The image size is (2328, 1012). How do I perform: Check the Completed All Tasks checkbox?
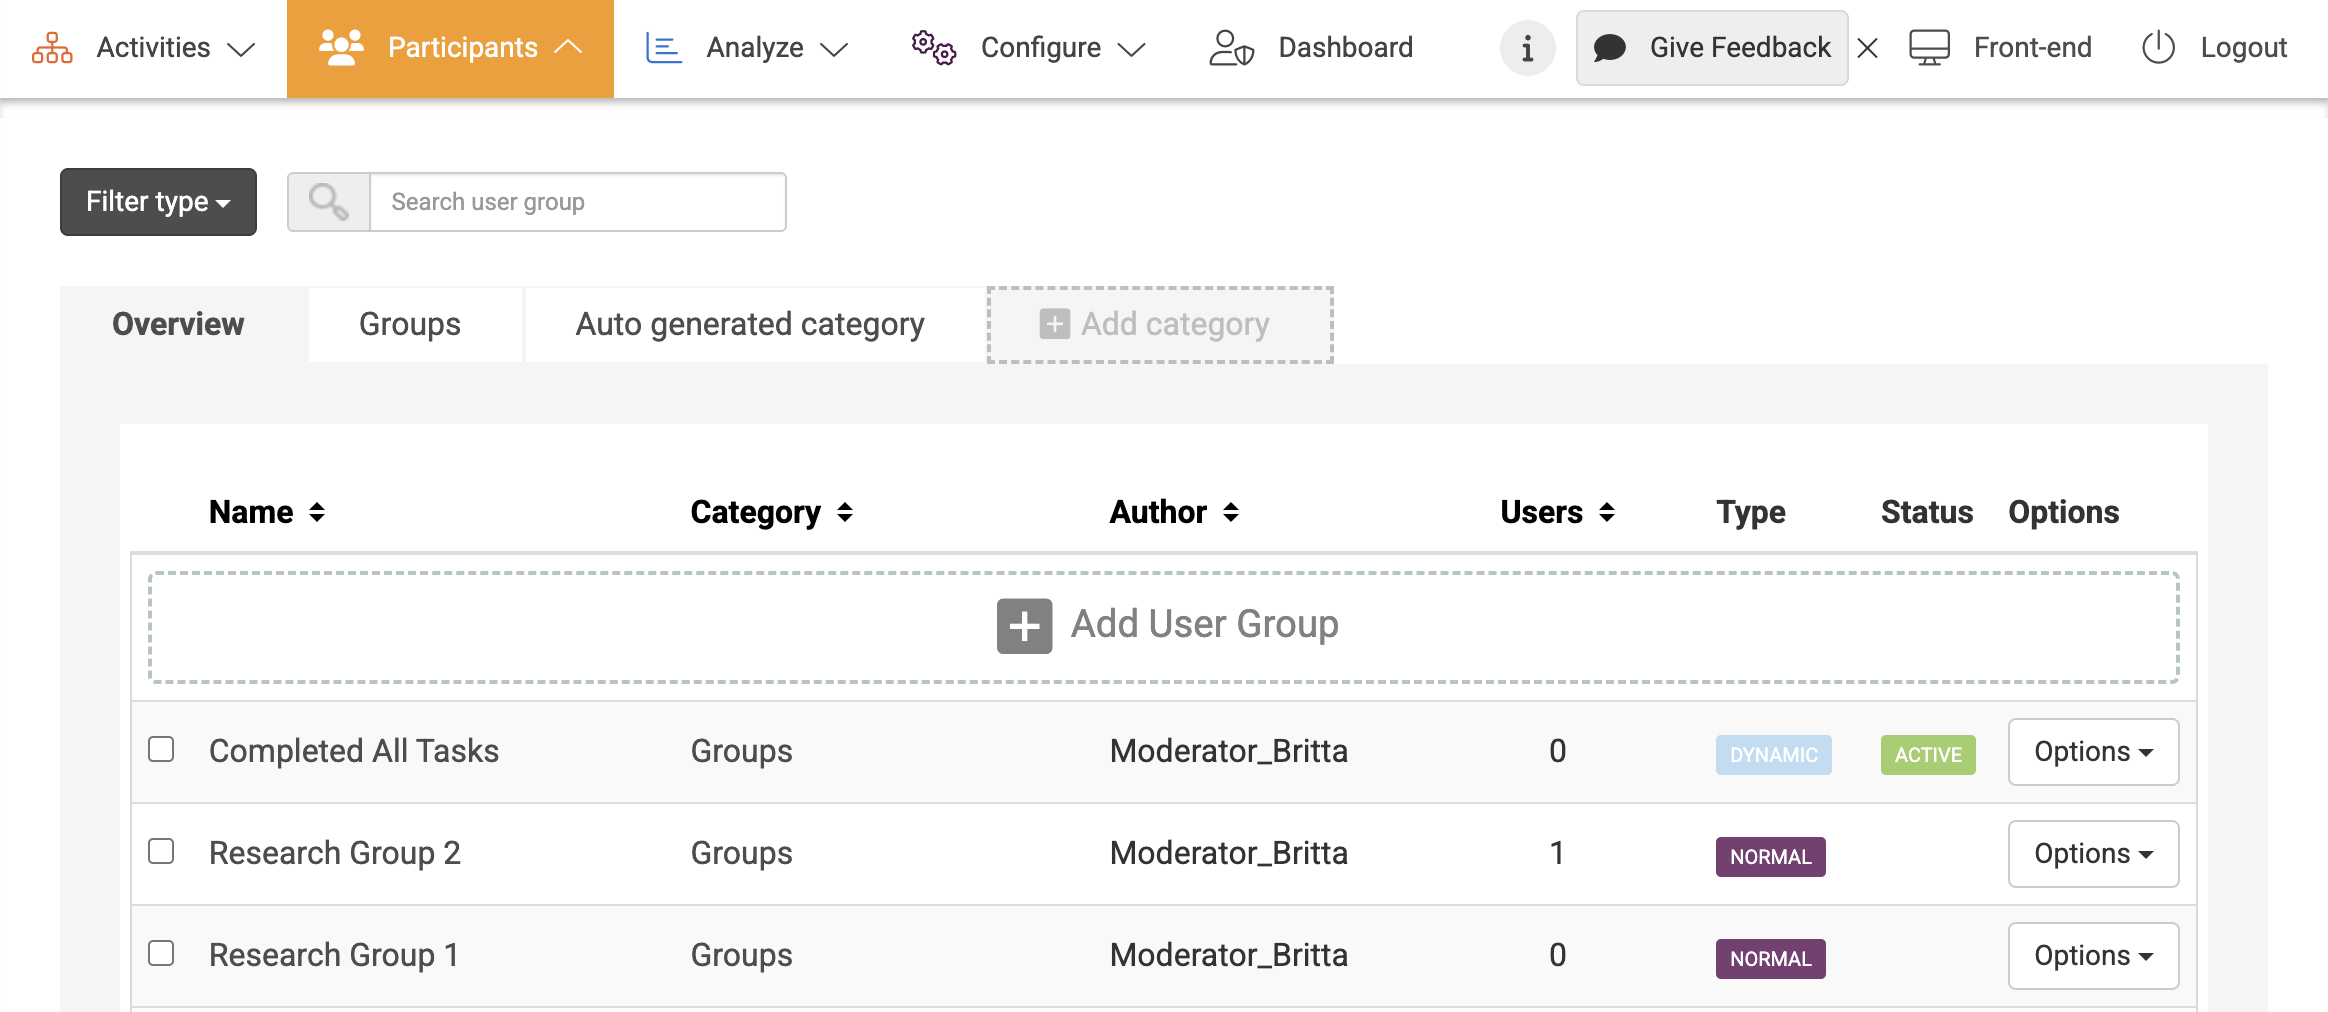point(161,750)
